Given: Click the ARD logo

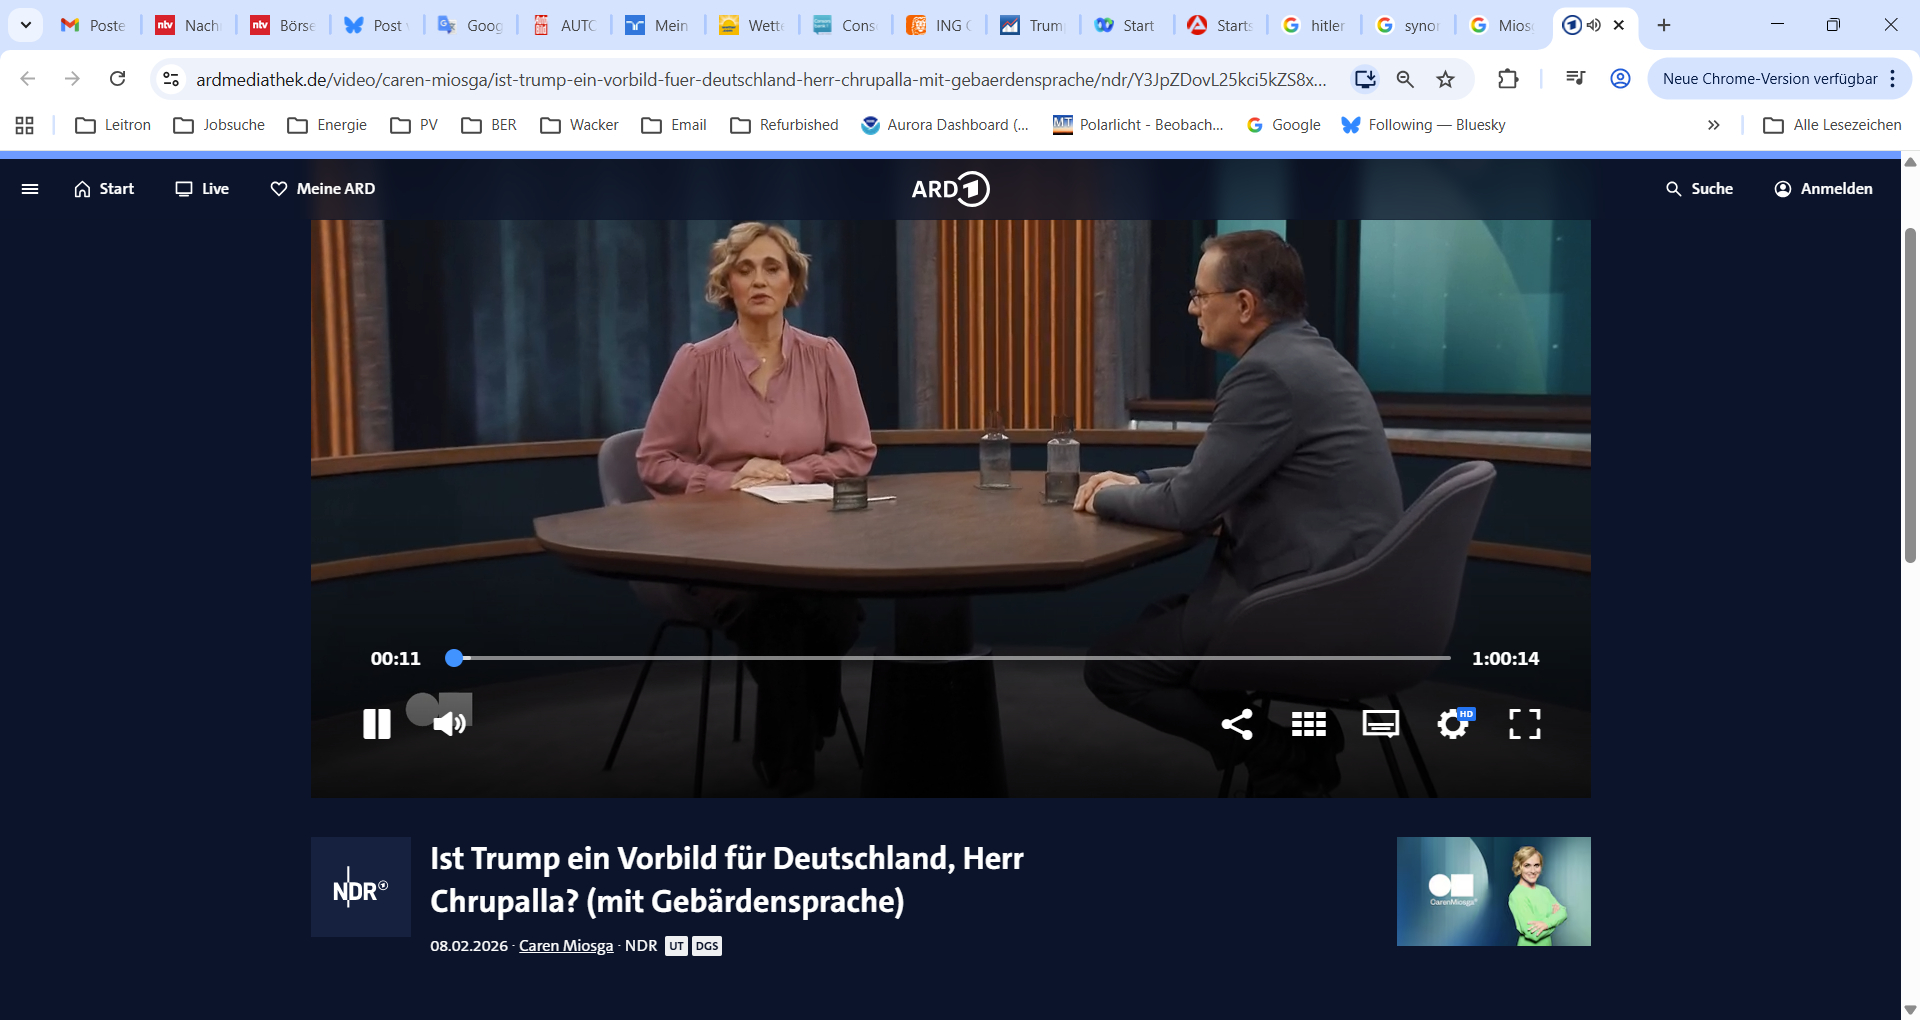Looking at the screenshot, I should (x=950, y=189).
